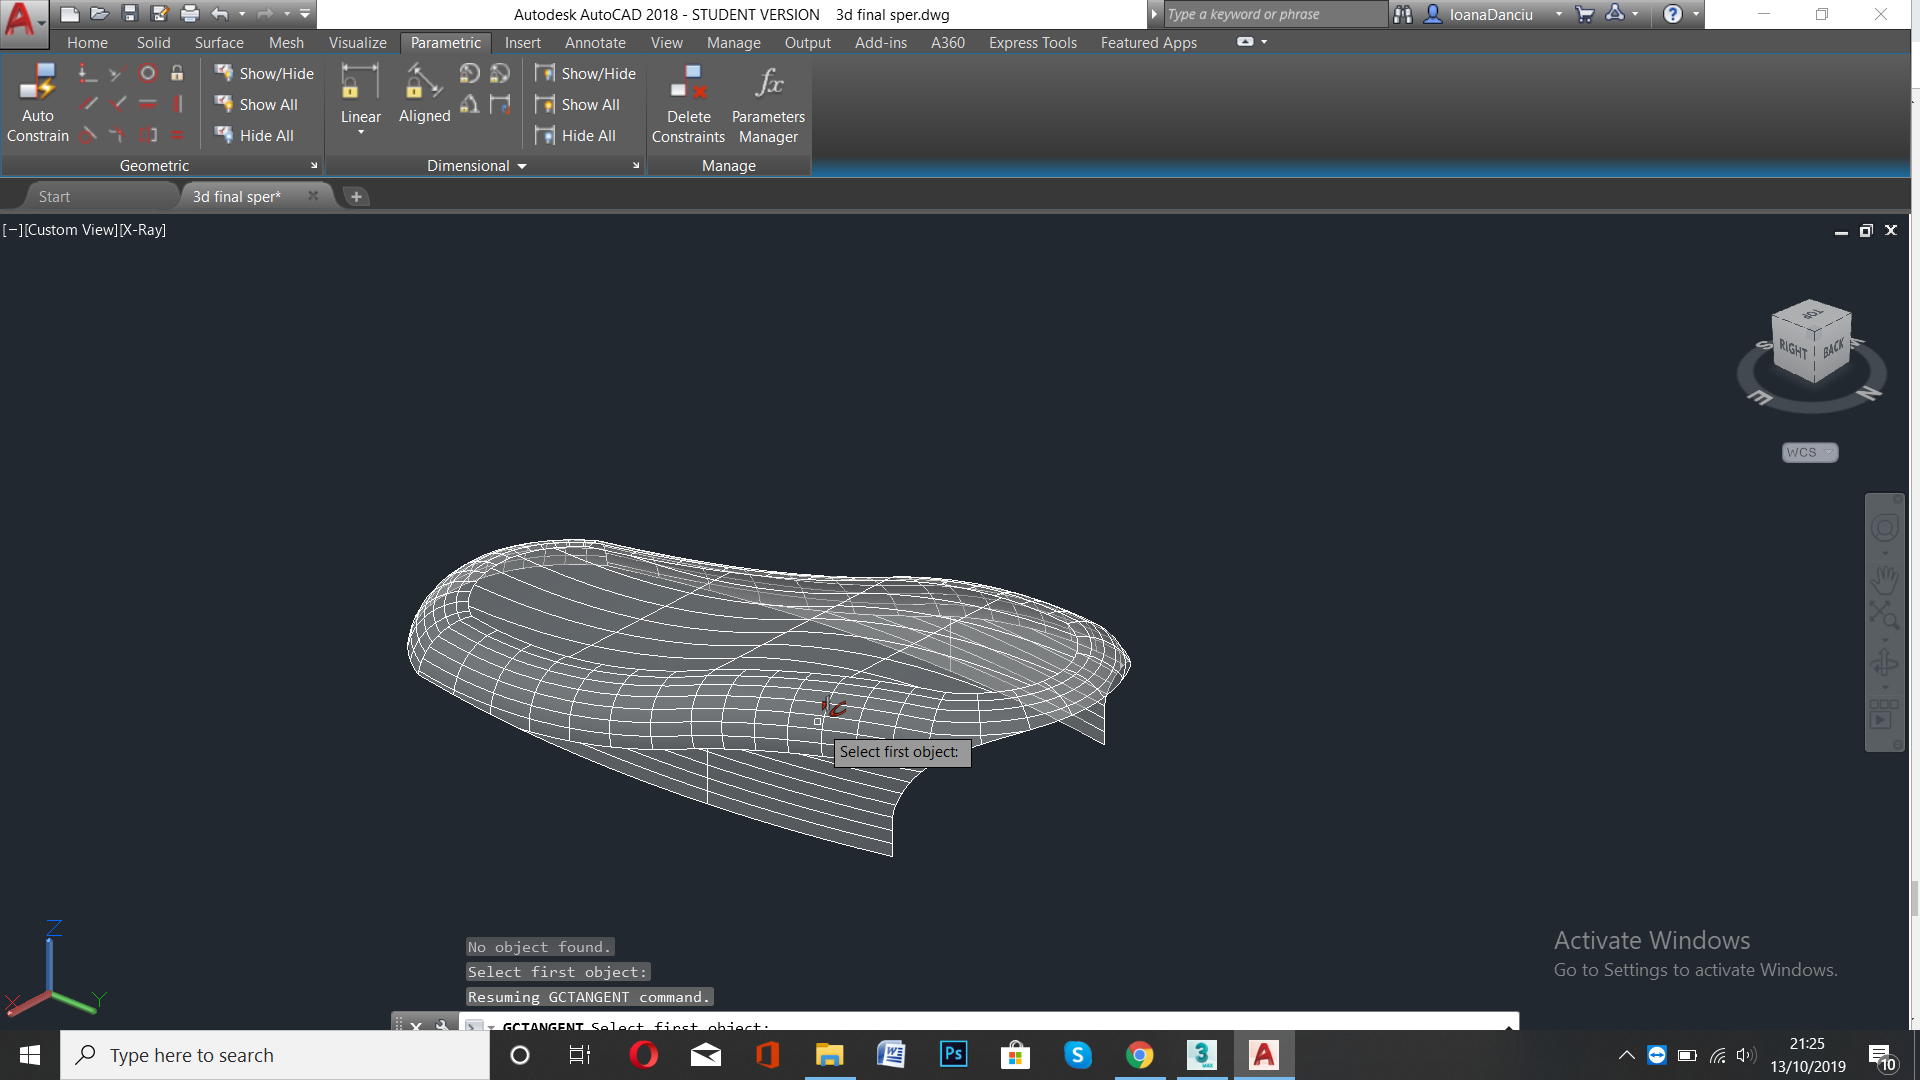The image size is (1920, 1080).
Task: Click the Custom View viewport label
Action: point(71,229)
